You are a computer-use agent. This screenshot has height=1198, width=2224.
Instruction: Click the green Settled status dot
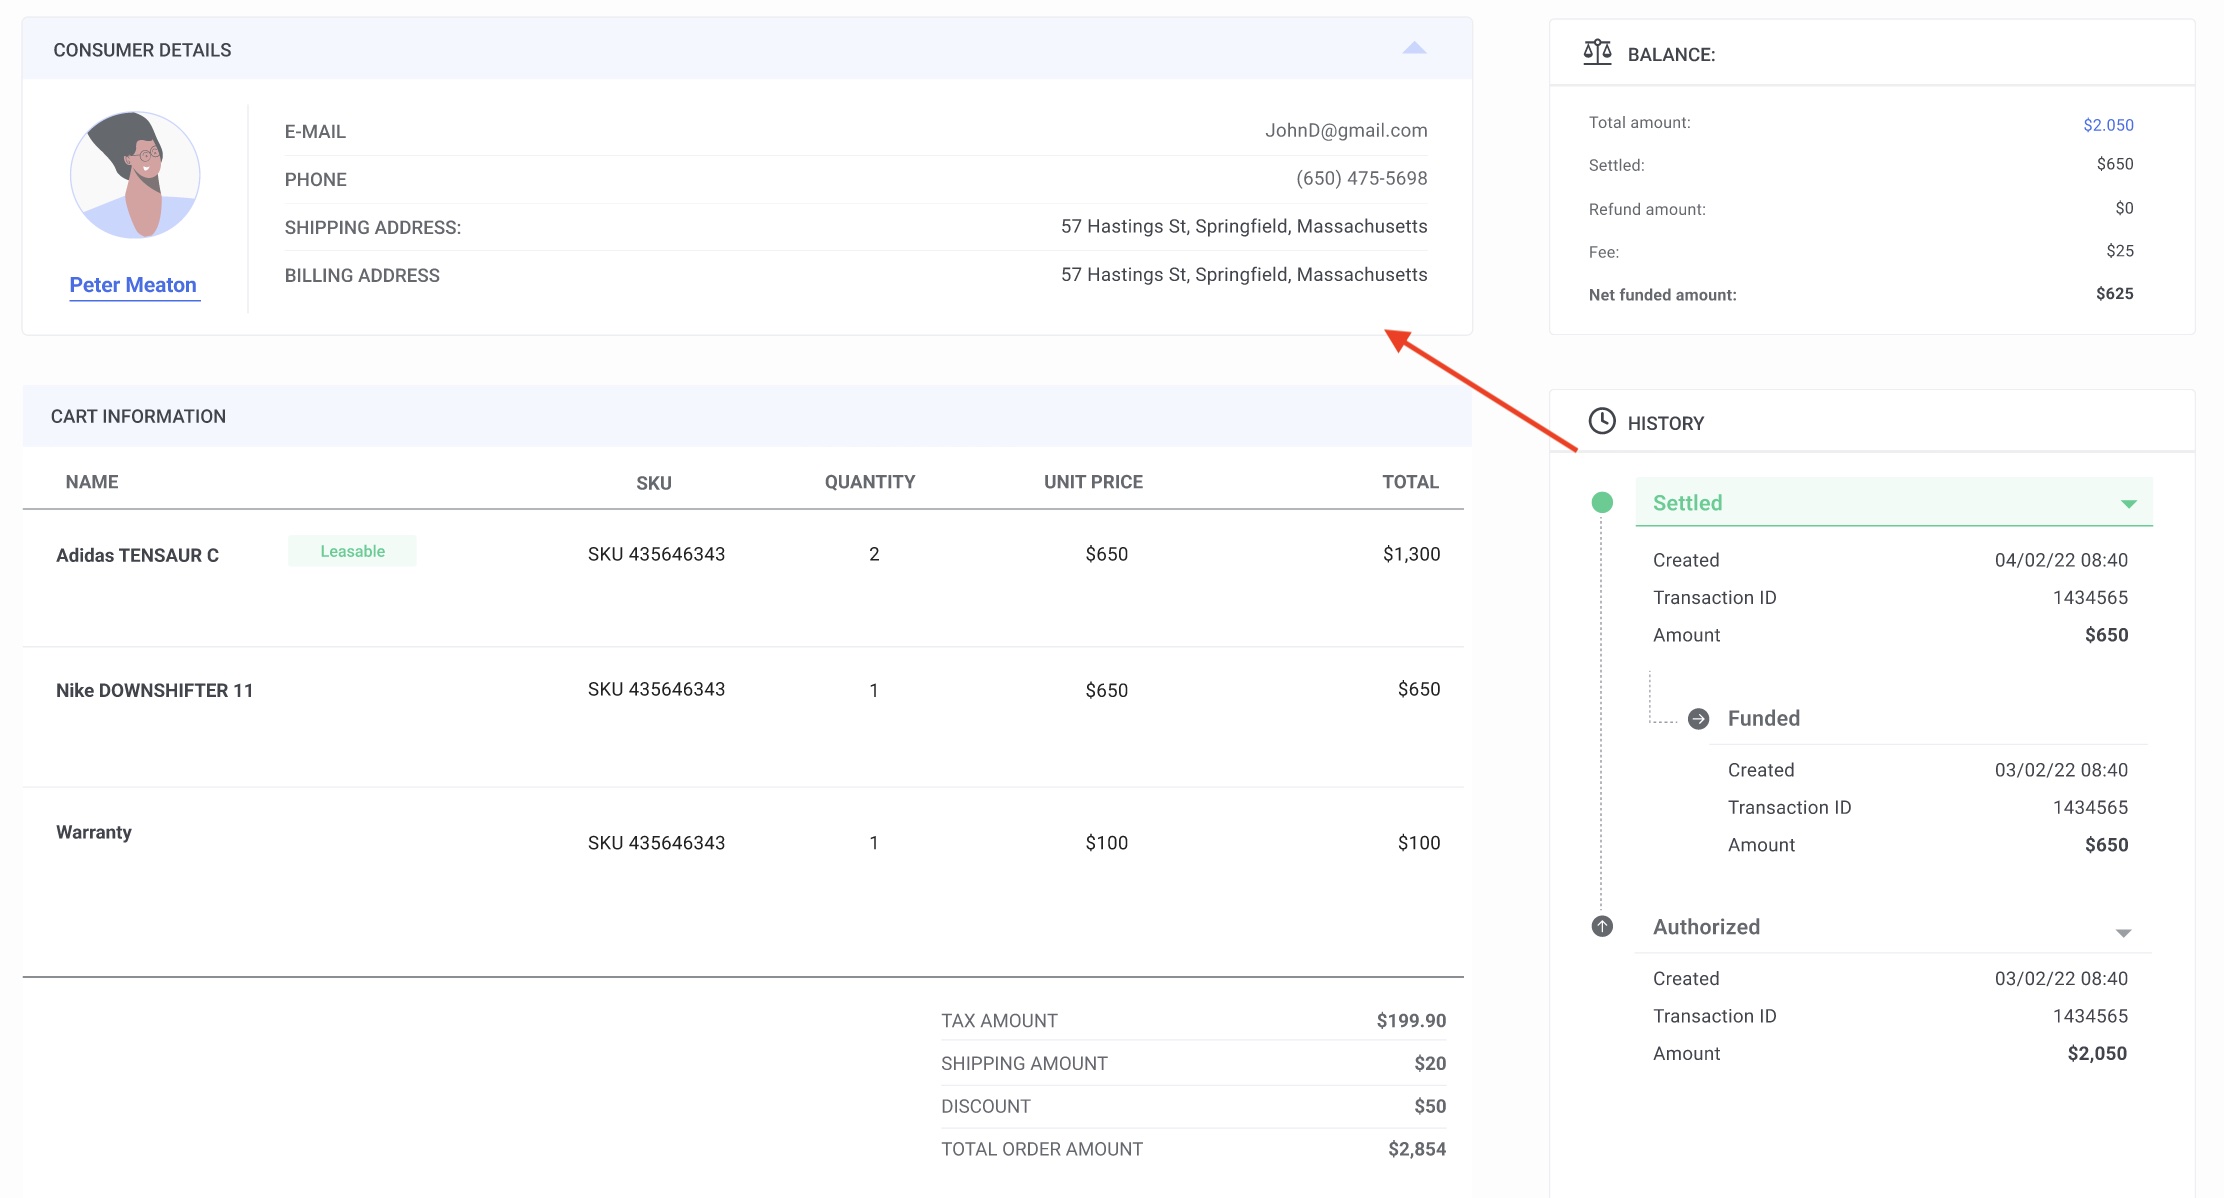coord(1602,502)
